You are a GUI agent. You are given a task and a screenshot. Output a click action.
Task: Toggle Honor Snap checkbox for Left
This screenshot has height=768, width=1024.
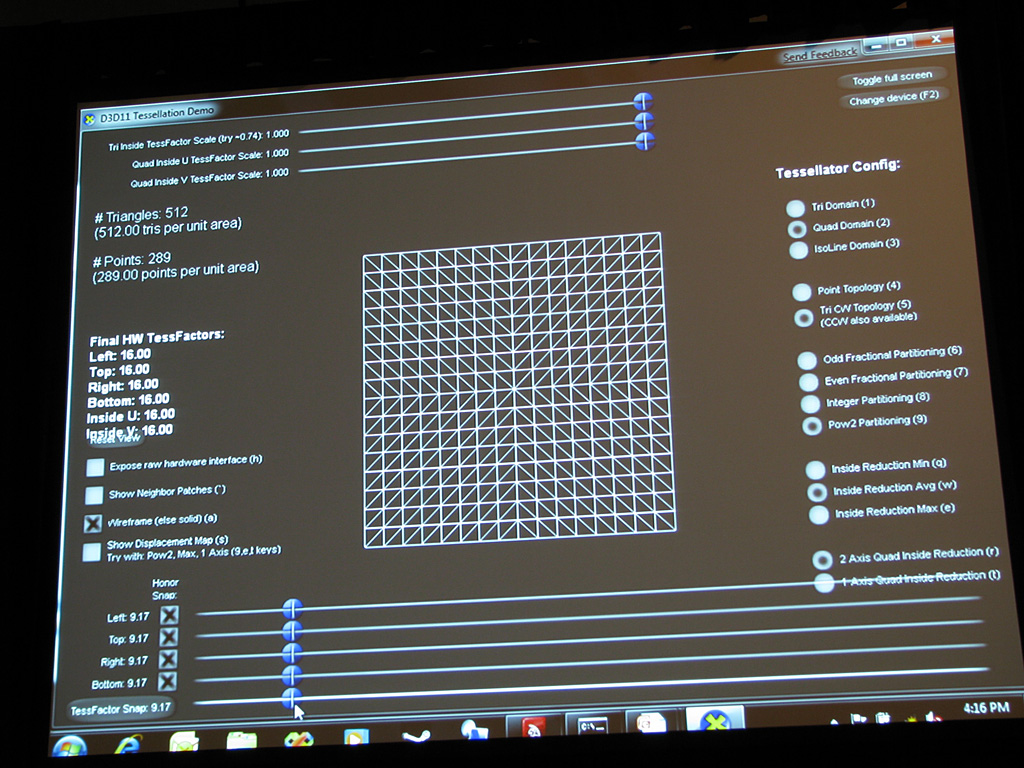169,615
